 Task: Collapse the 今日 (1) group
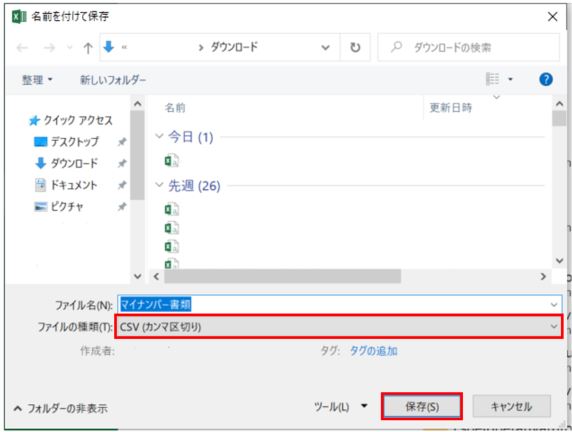pyautogui.click(x=159, y=136)
